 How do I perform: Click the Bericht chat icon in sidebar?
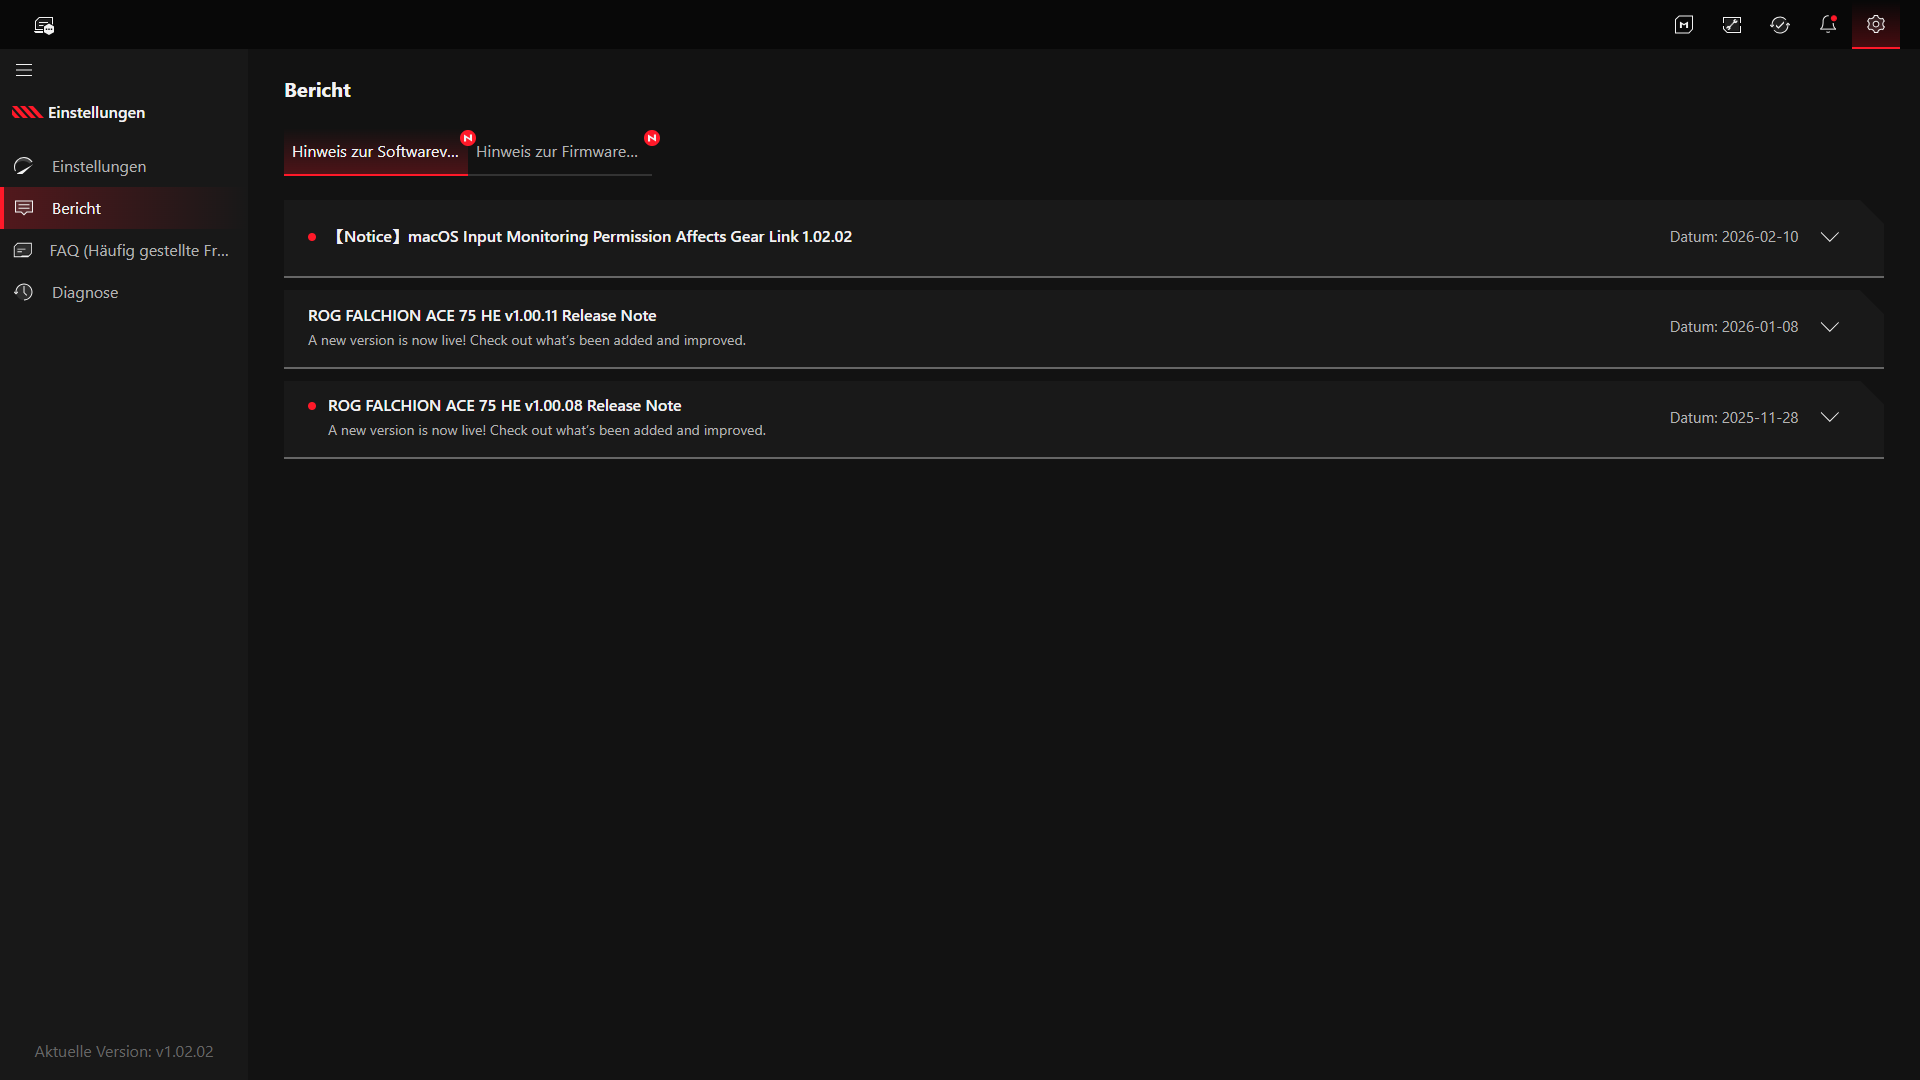click(x=24, y=208)
